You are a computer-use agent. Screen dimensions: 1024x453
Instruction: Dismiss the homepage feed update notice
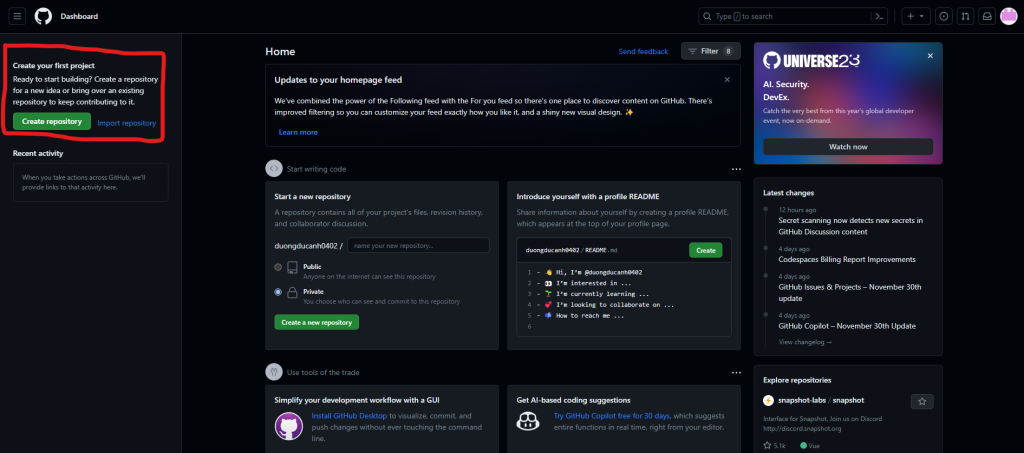[x=727, y=79]
